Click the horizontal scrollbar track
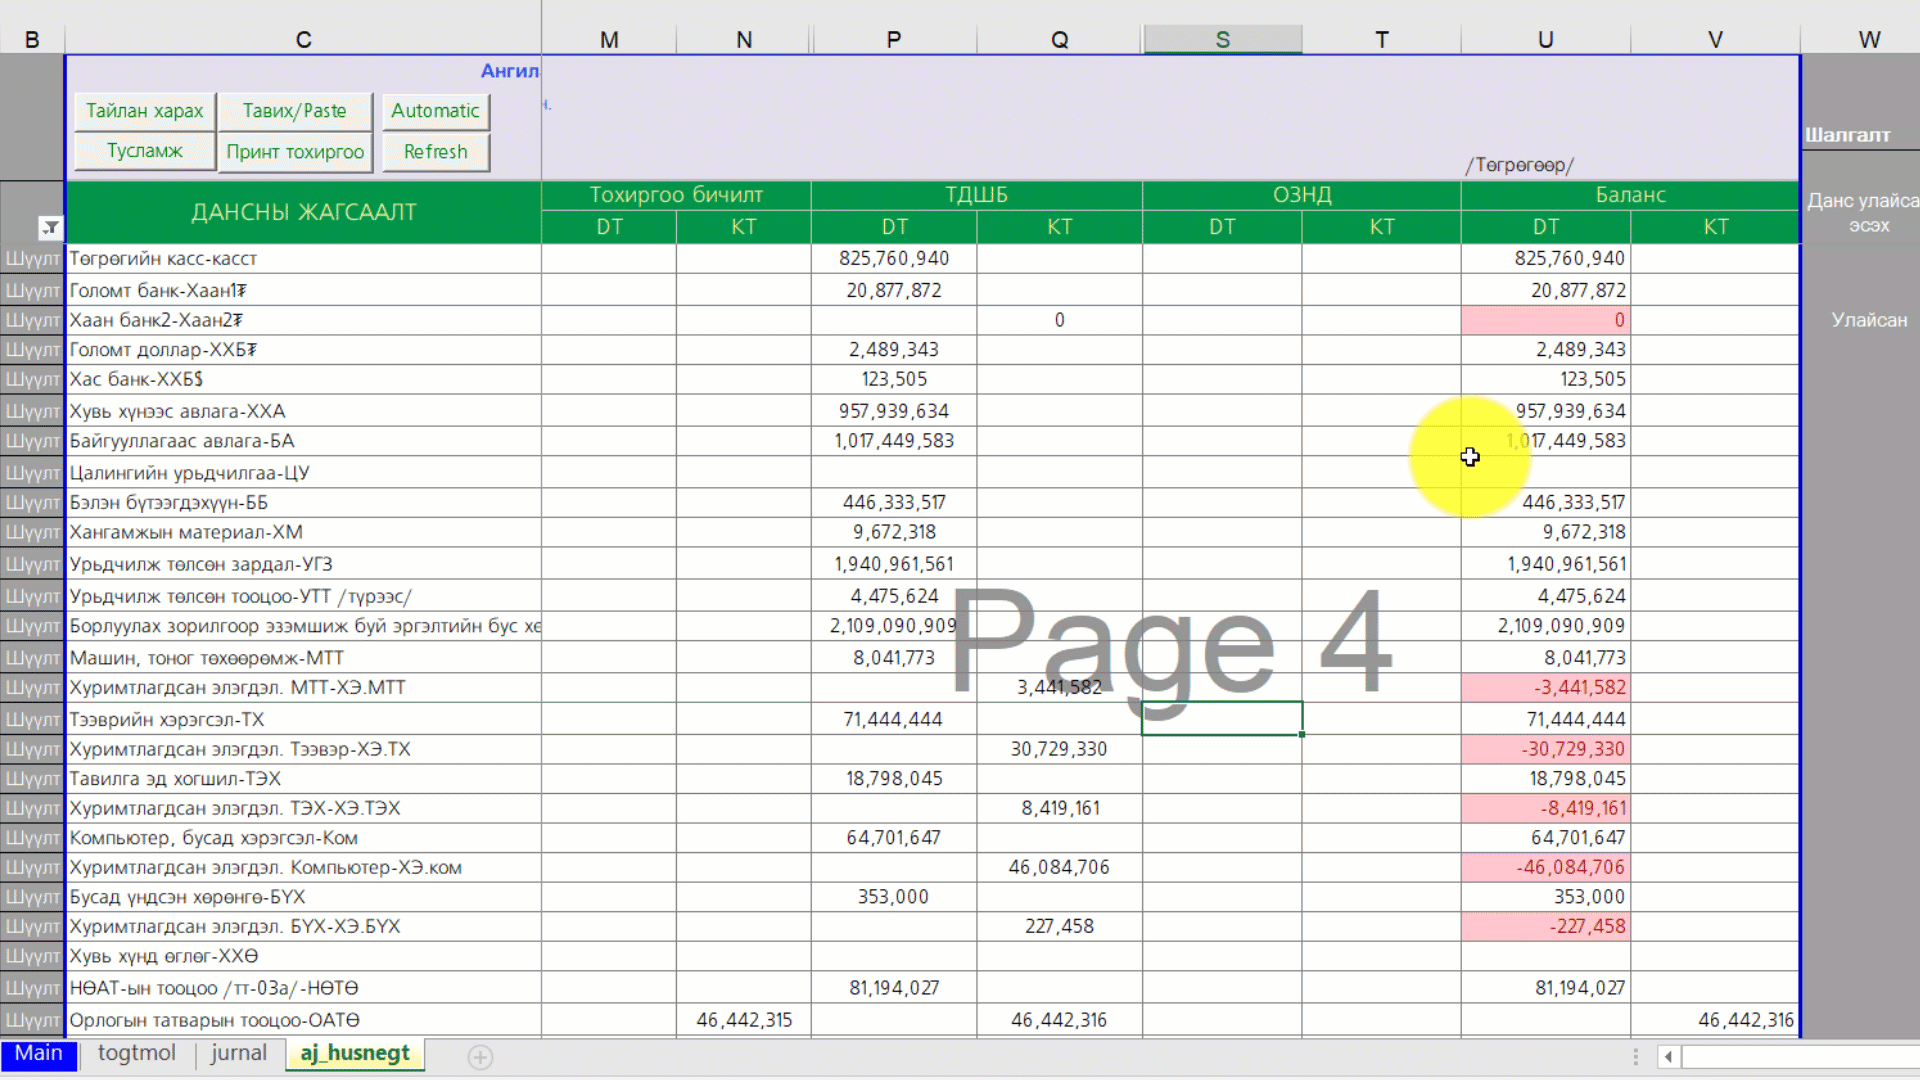Viewport: 1920px width, 1080px height. click(1800, 1056)
